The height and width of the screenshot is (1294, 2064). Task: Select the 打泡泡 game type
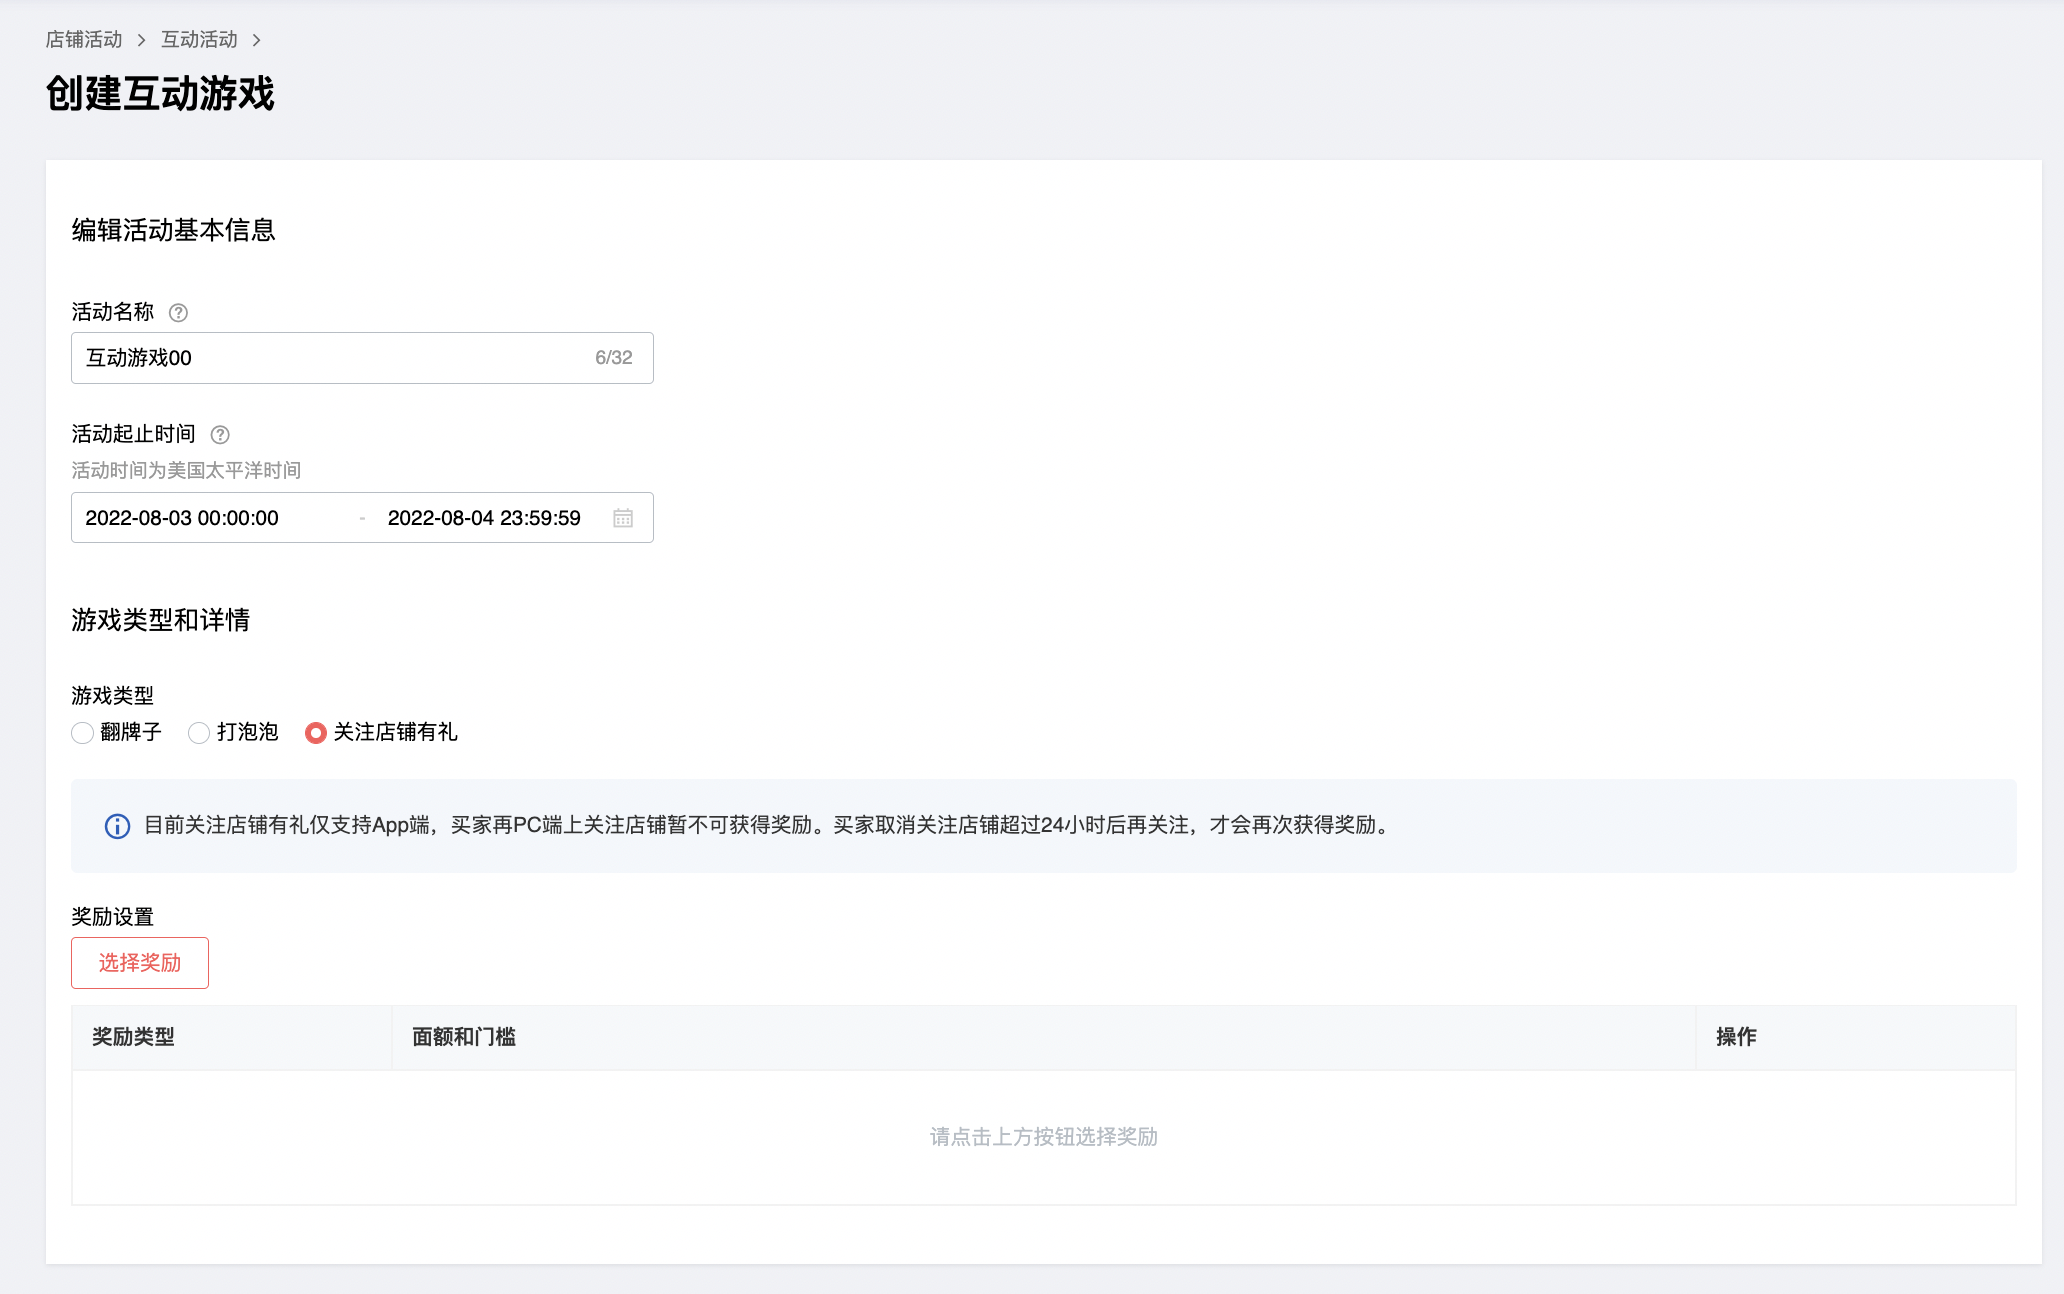point(199,733)
